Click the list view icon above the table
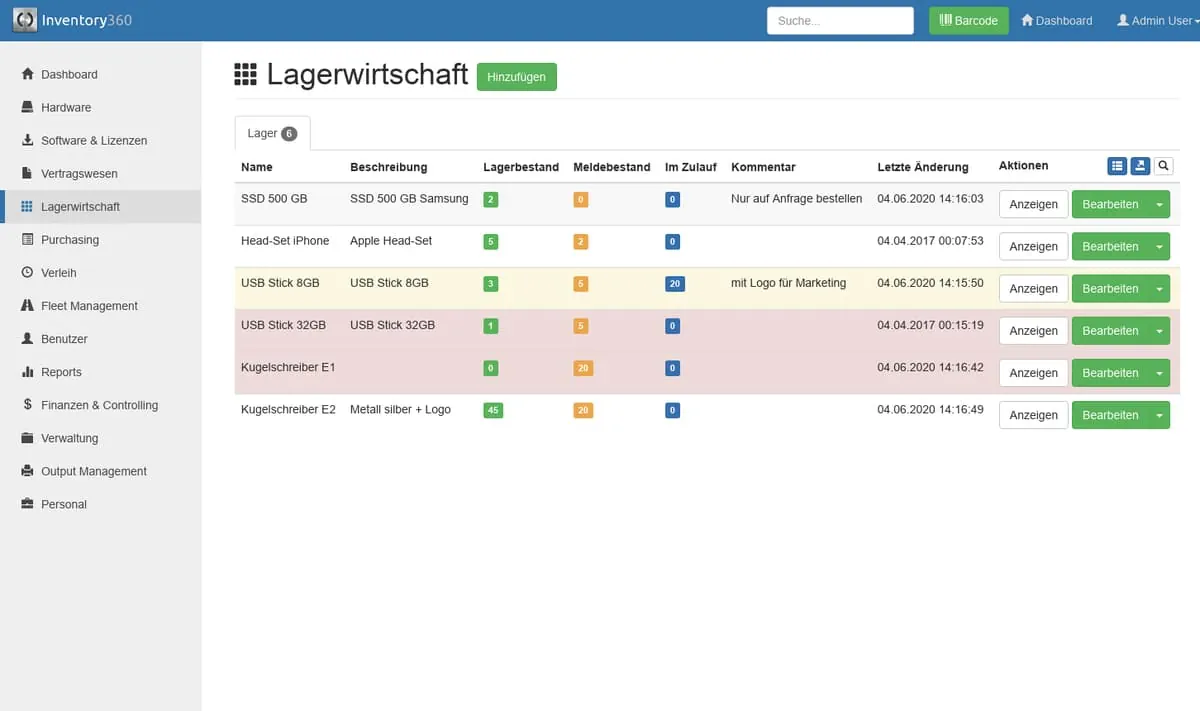The image size is (1200, 711). tap(1117, 166)
